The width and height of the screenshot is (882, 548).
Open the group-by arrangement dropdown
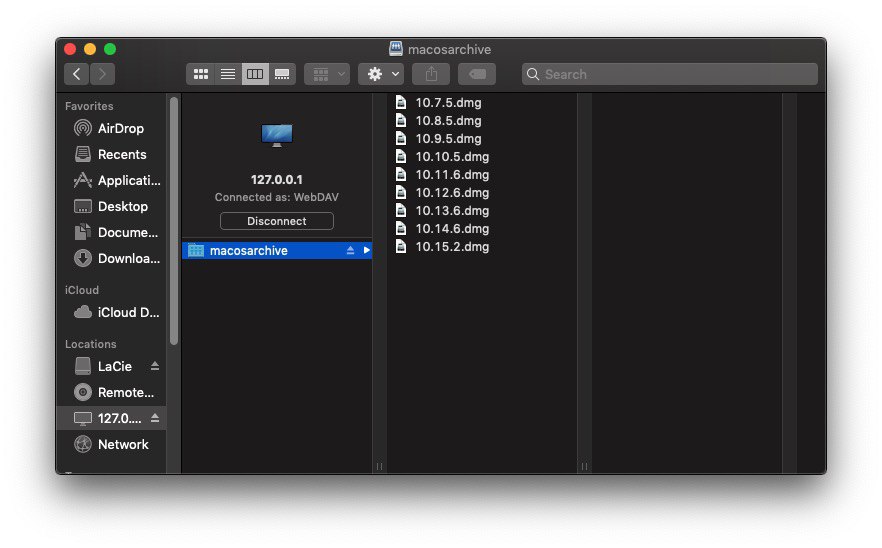[x=327, y=74]
